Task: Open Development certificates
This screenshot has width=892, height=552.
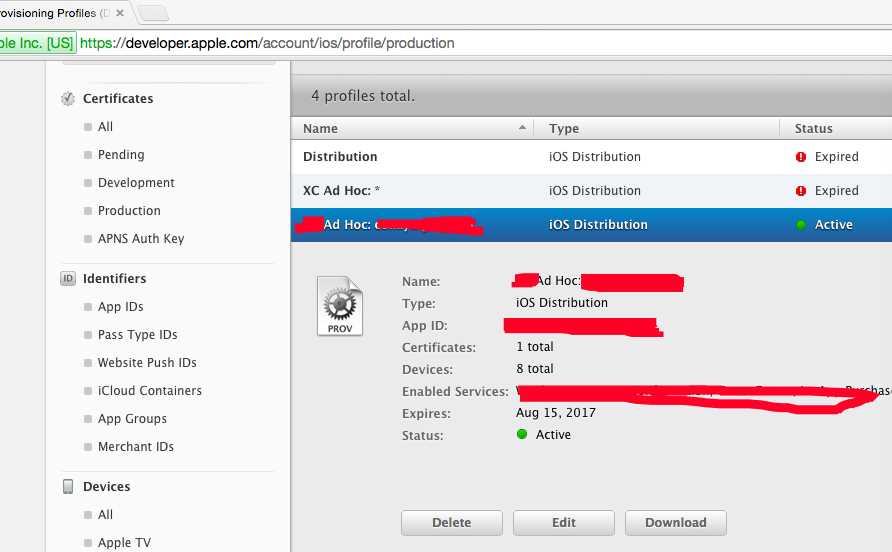Action: (x=137, y=183)
